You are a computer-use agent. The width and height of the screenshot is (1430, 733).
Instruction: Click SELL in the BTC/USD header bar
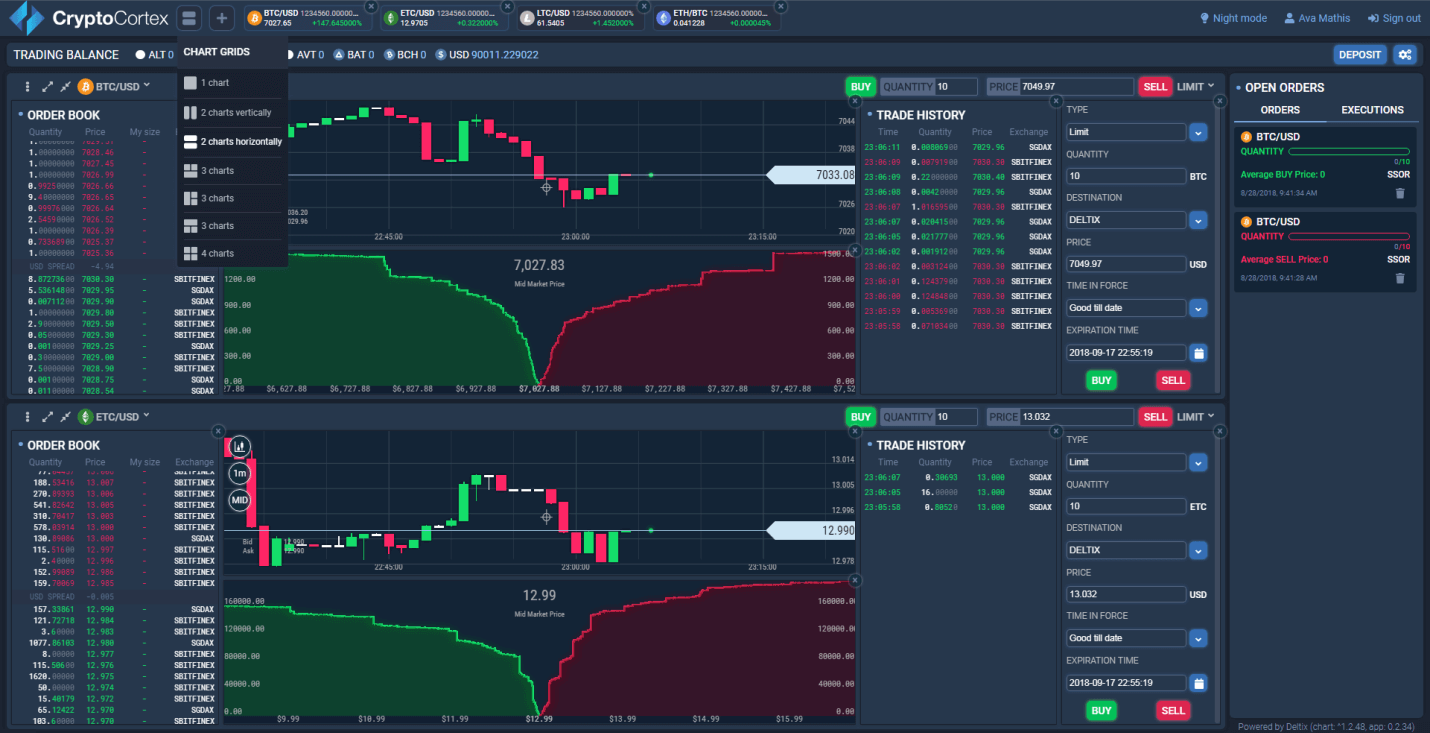1155,87
